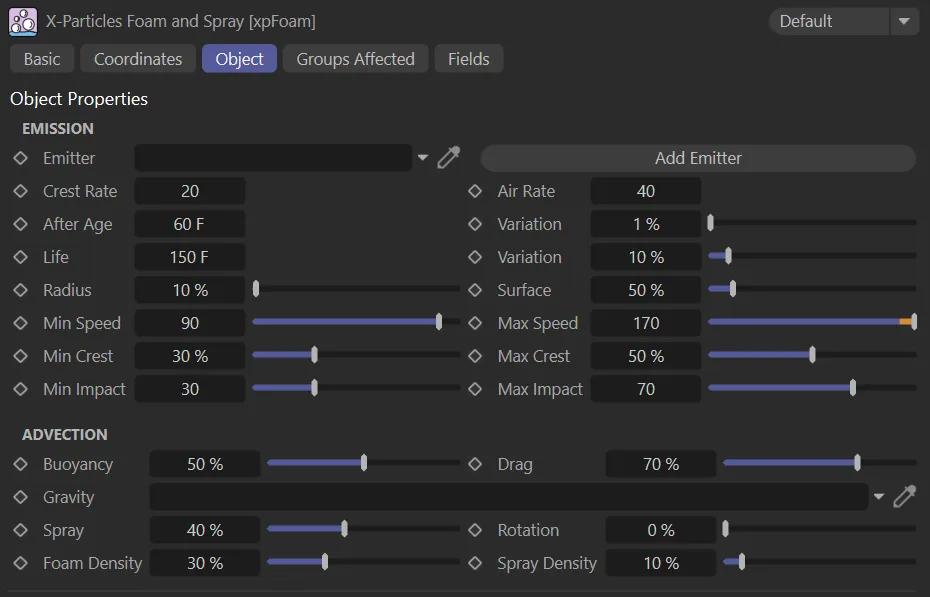
Task: Click animation diamond for Drag
Action: tap(476, 464)
